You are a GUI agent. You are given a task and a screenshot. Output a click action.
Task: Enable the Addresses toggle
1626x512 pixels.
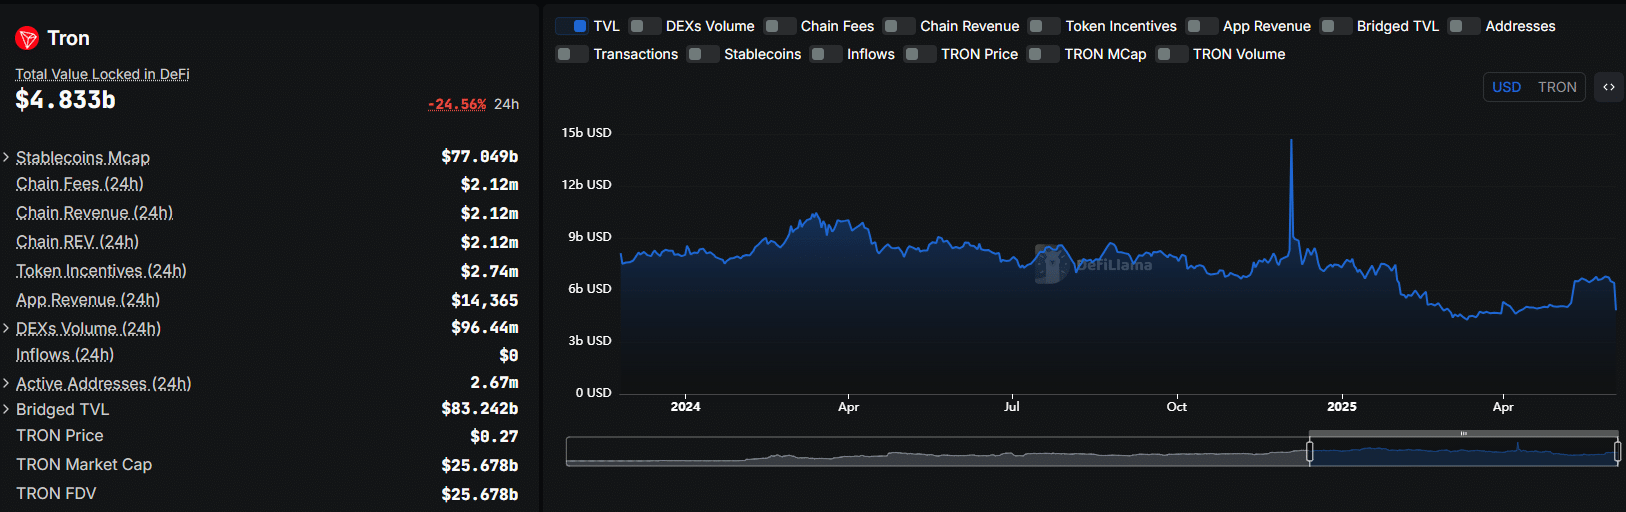click(1464, 26)
